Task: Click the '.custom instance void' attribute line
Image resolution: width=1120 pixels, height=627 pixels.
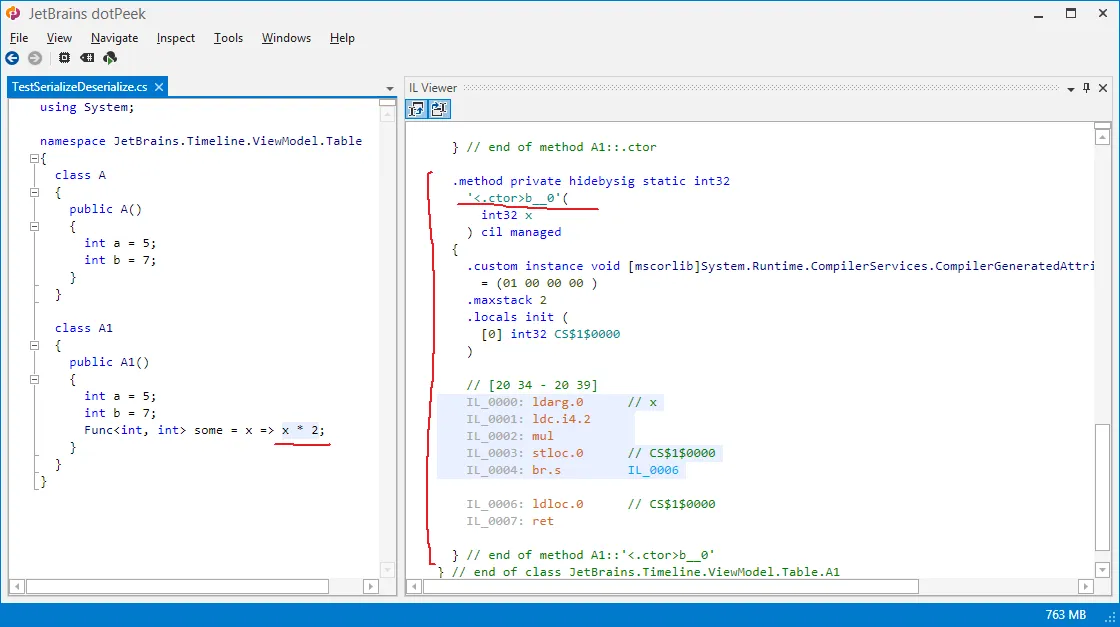Action: click(781, 266)
